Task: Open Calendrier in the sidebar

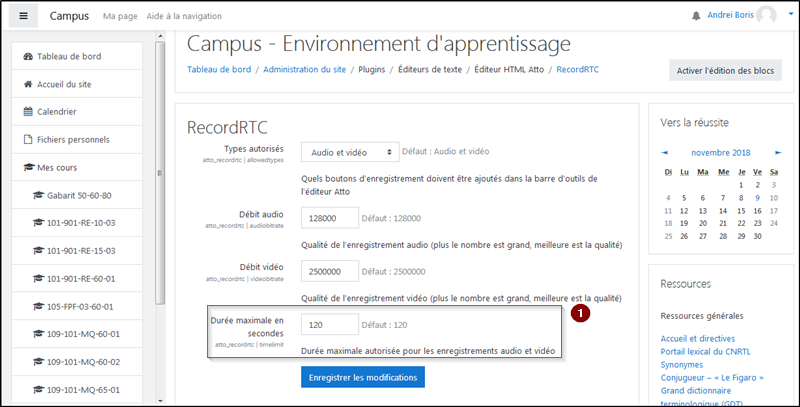Action: [56, 111]
